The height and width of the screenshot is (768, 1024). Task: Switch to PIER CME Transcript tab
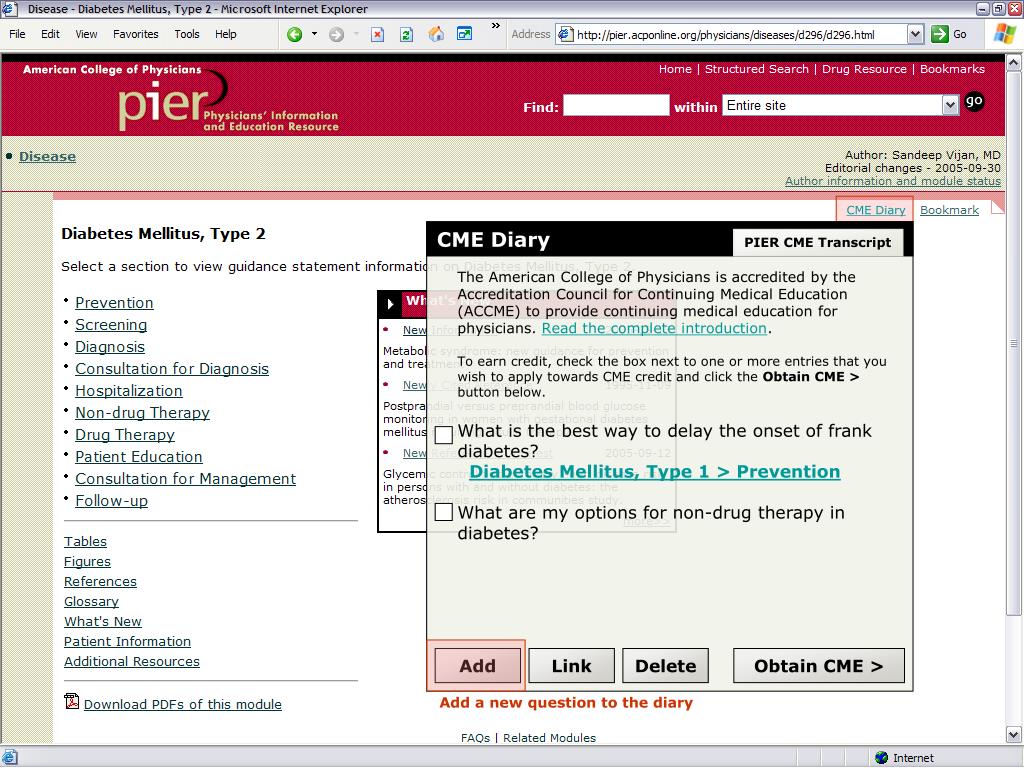point(818,242)
